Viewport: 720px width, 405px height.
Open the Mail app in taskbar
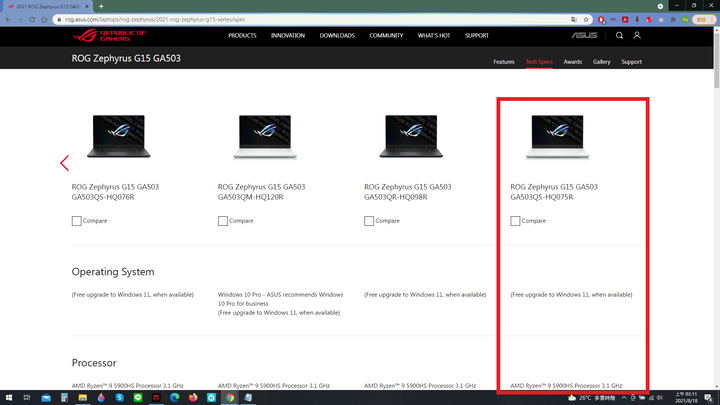point(46,398)
